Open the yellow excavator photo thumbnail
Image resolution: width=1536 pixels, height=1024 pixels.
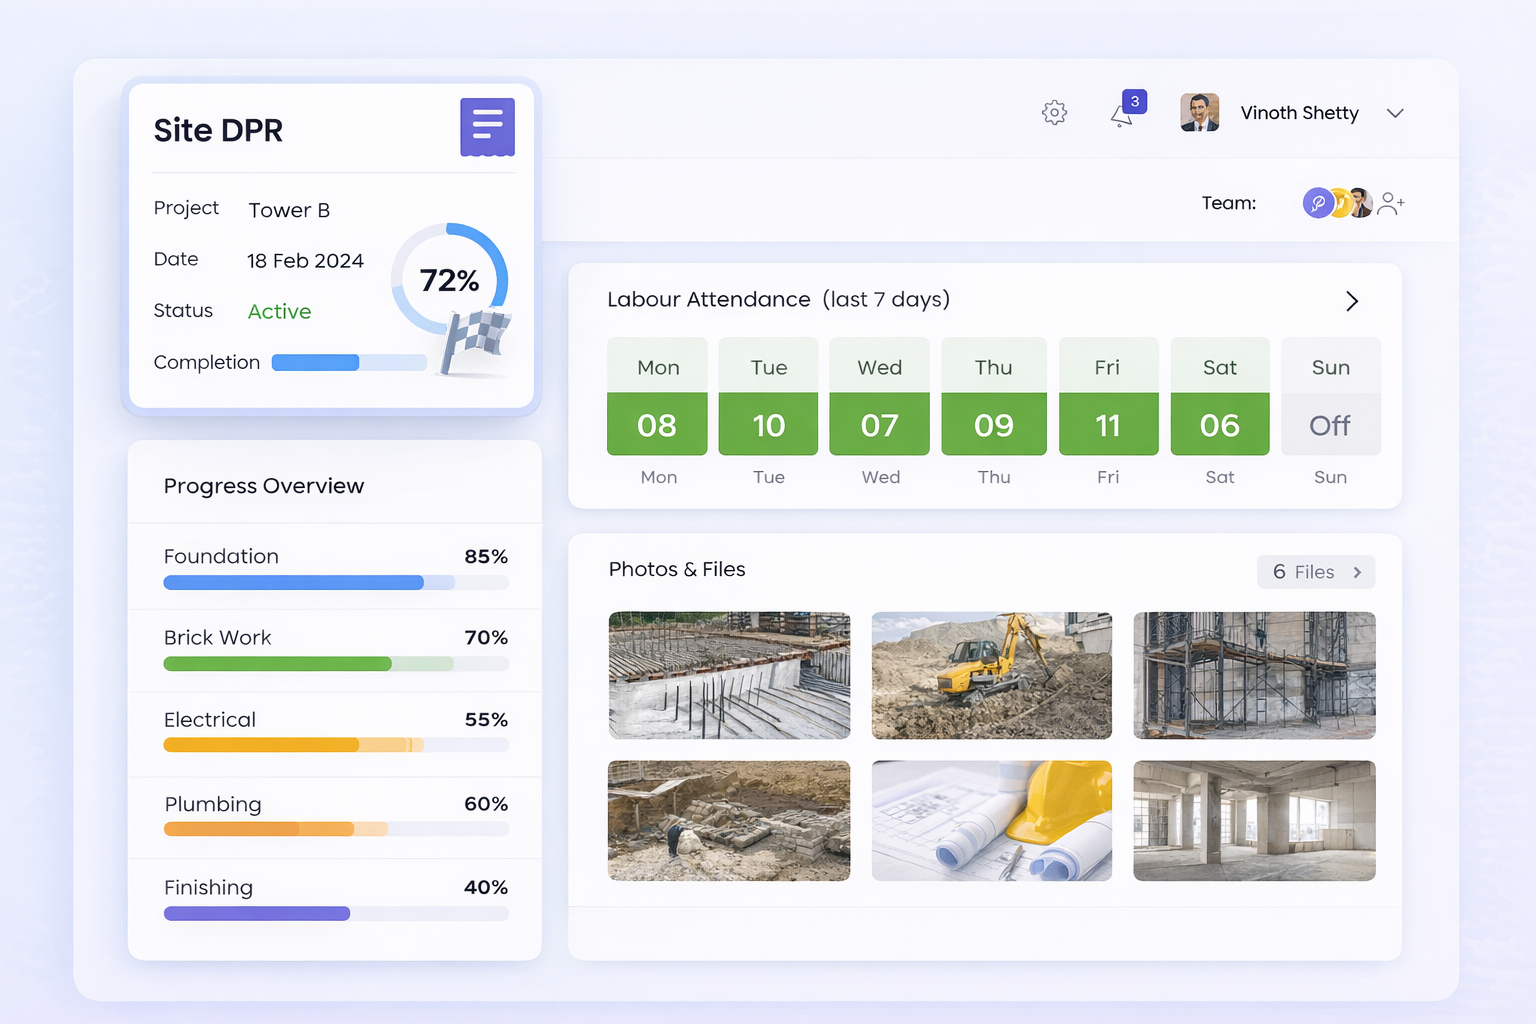992,675
